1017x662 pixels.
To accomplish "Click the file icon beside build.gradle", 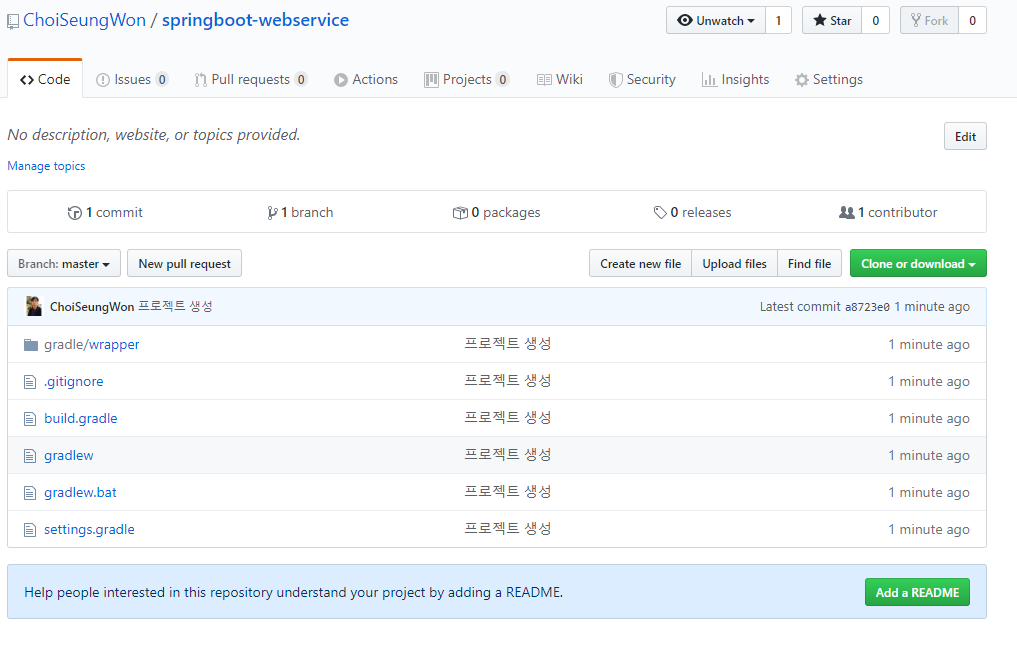I will [30, 419].
